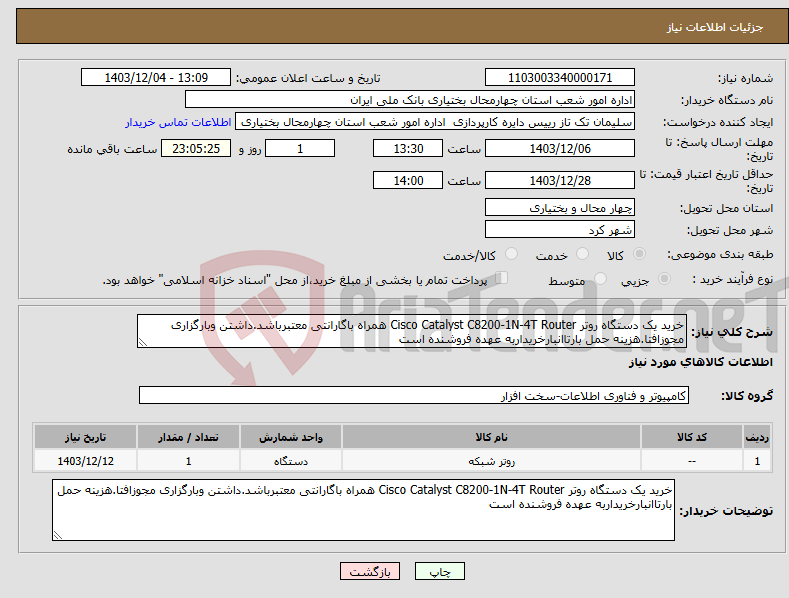This screenshot has height=598, width=789.
Task: Click the شماره نیاز field 1103003340000171
Action: tap(560, 78)
